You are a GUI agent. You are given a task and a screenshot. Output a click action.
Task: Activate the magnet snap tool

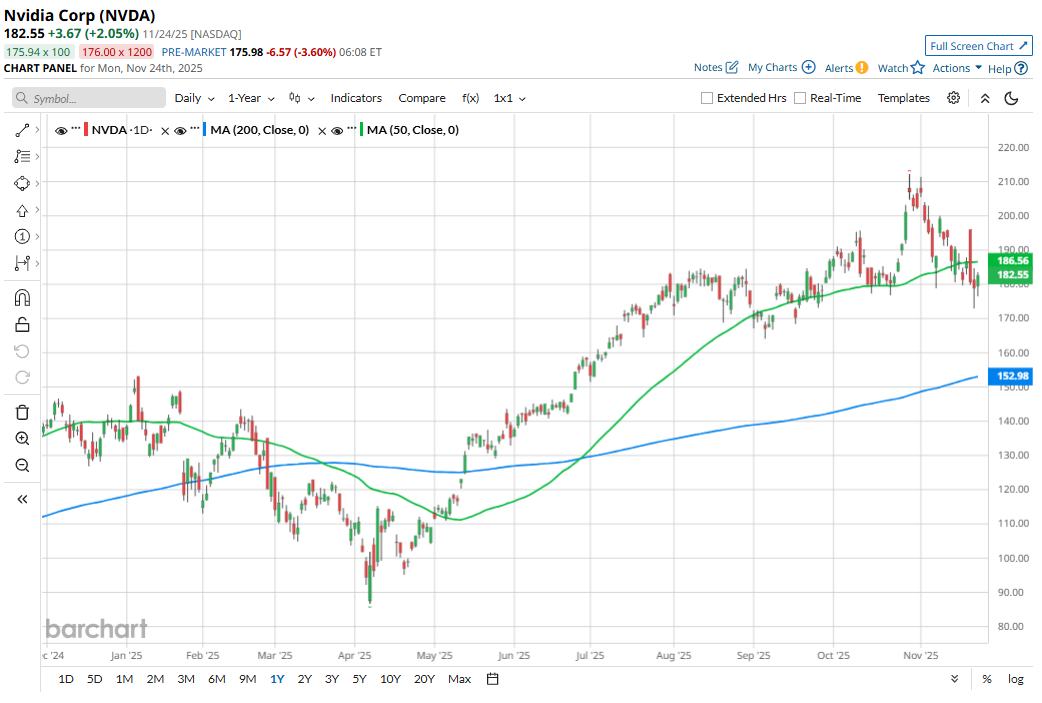click(x=22, y=297)
